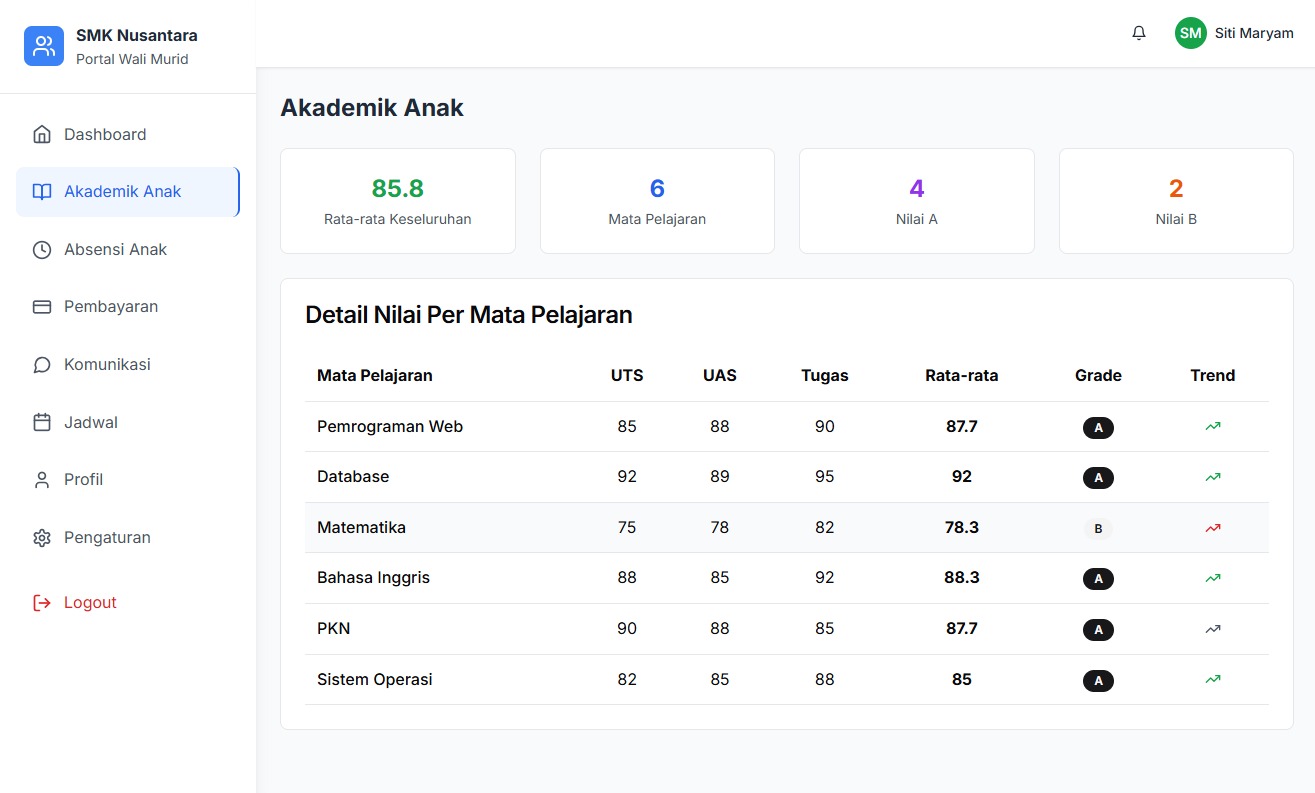Screen dimensions: 1315x793
Task: Click the Grade A badge for PKN
Action: (1098, 630)
